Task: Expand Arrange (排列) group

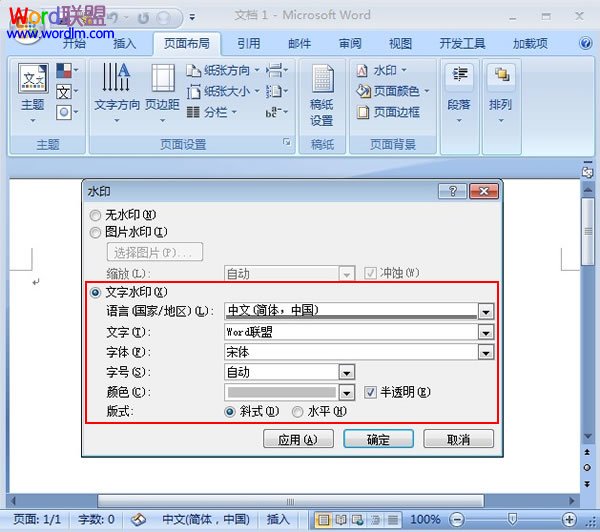Action: (x=501, y=93)
